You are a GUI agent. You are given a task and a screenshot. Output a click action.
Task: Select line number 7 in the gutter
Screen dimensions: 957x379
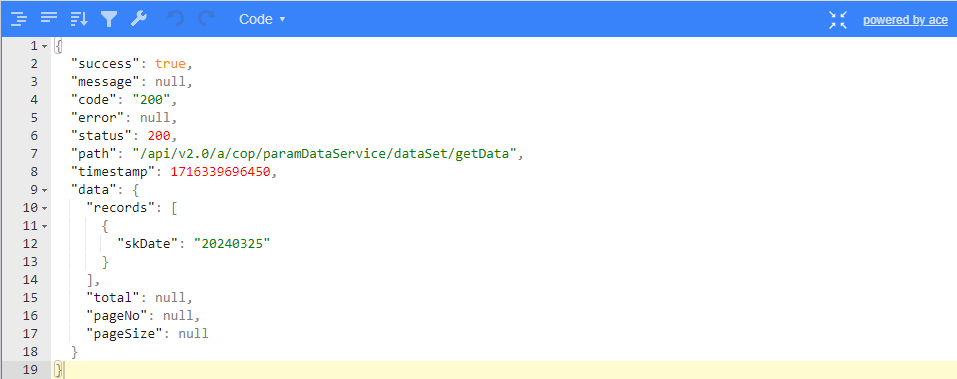[34, 154]
